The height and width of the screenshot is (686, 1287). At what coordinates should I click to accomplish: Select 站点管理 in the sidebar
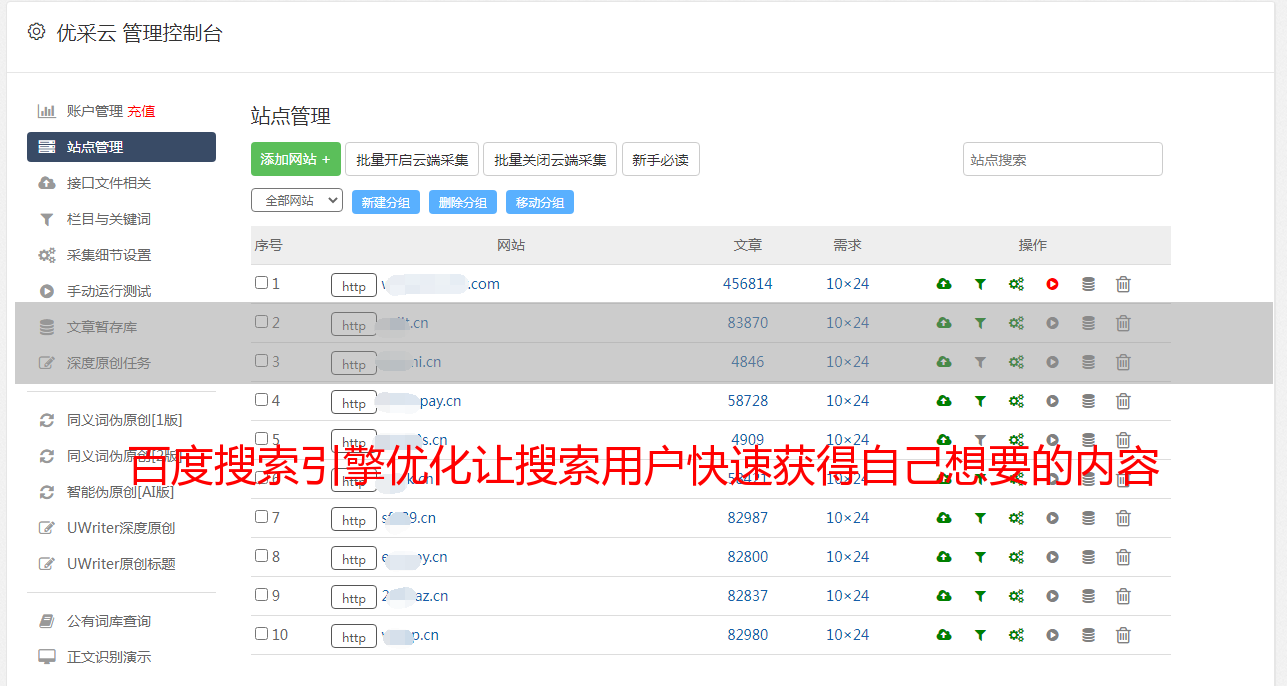click(x=121, y=147)
